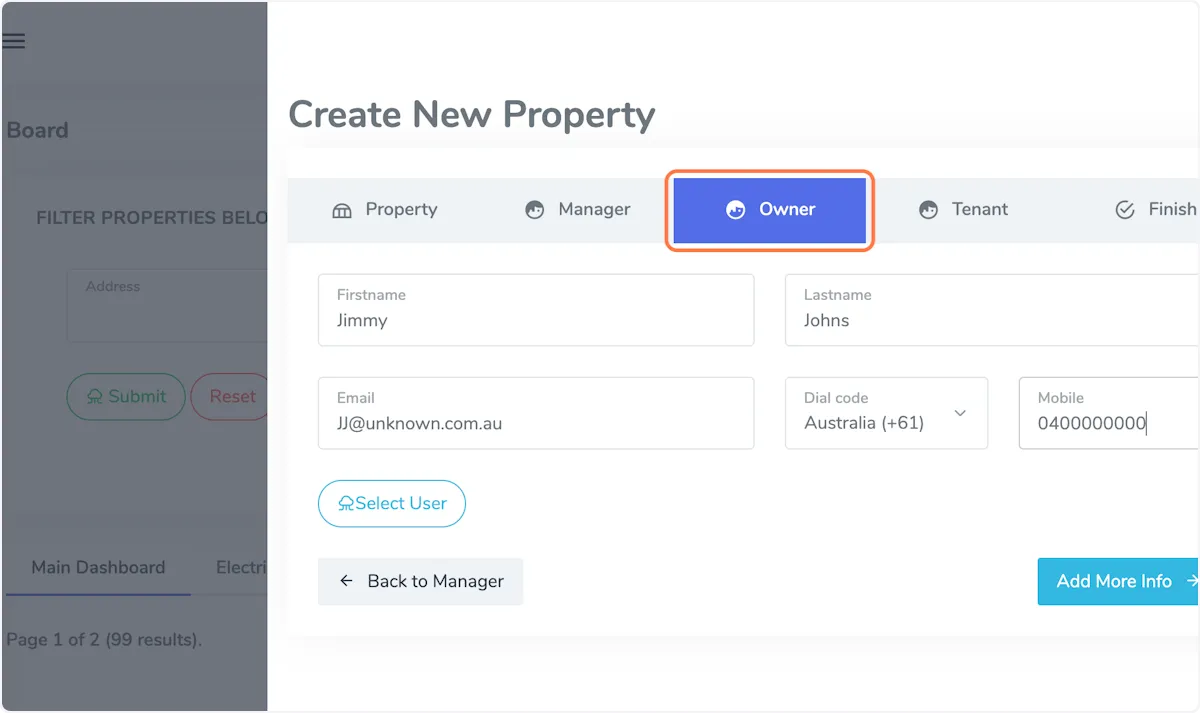Click the Dial code chevron arrow
Viewport: 1200px width, 713px height.
960,413
